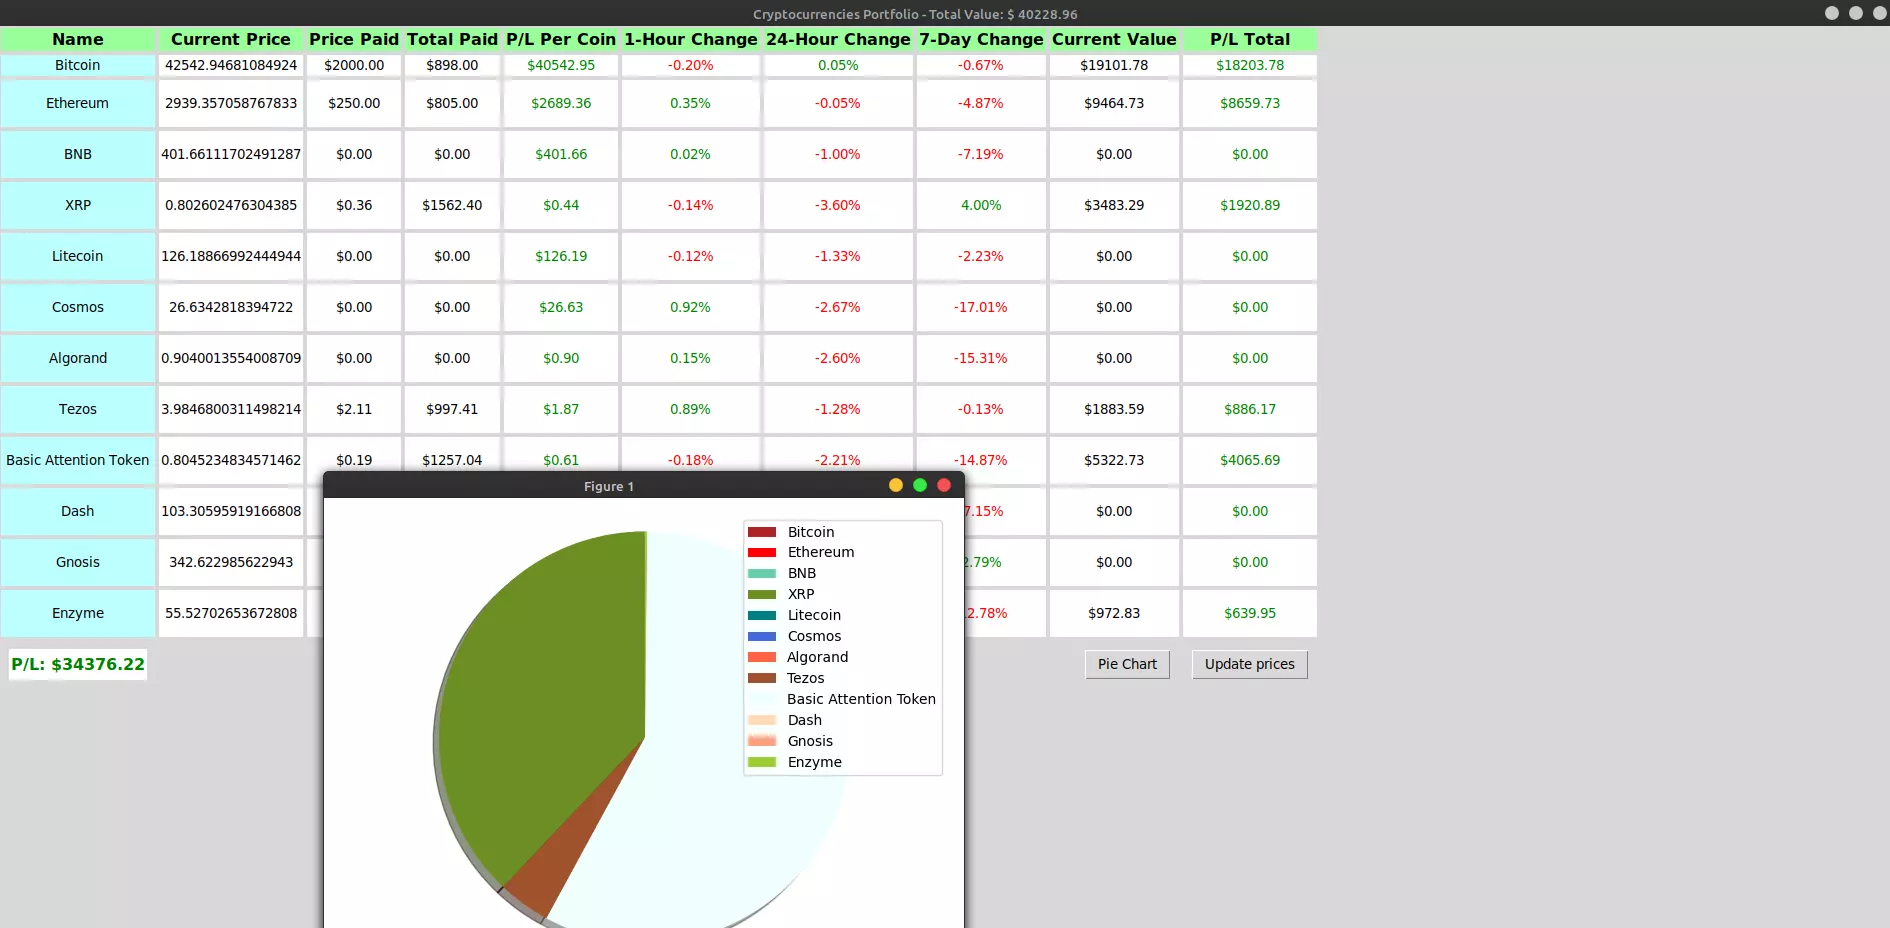1890x928 pixels.
Task: Click the P/L total summary label
Action: click(x=78, y=664)
